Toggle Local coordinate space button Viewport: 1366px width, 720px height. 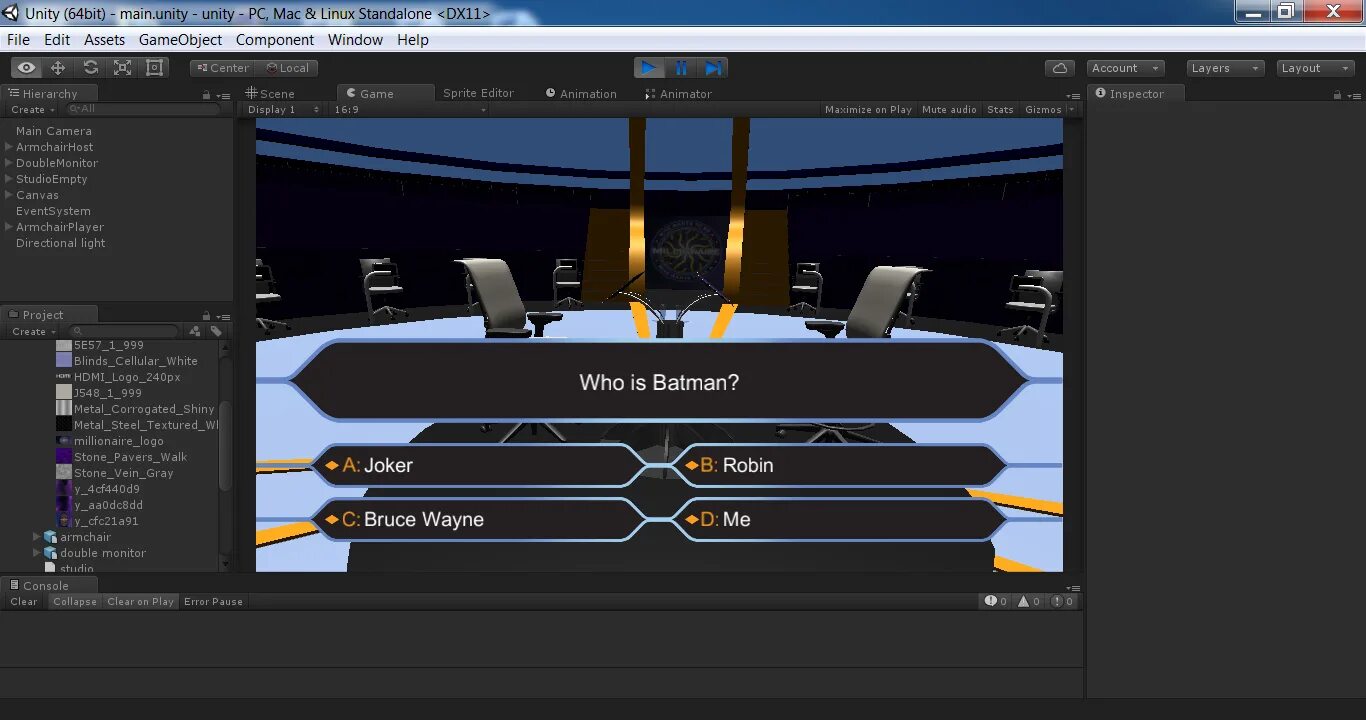coord(286,68)
